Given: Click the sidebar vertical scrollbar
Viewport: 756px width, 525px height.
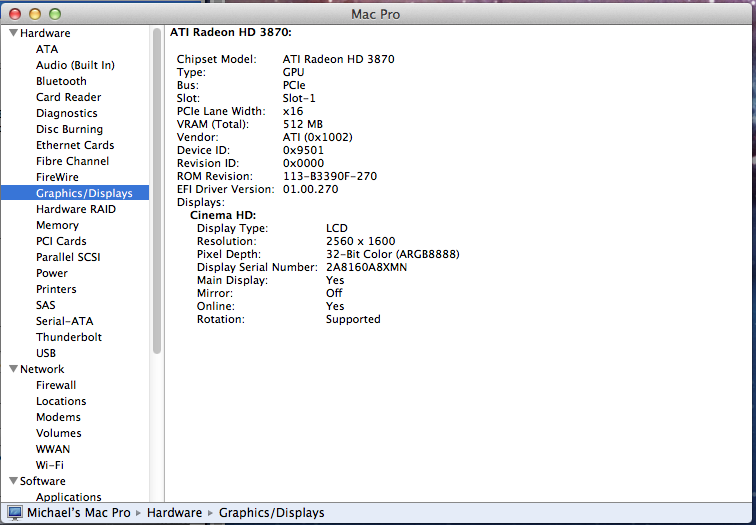Looking at the screenshot, I should (x=157, y=191).
